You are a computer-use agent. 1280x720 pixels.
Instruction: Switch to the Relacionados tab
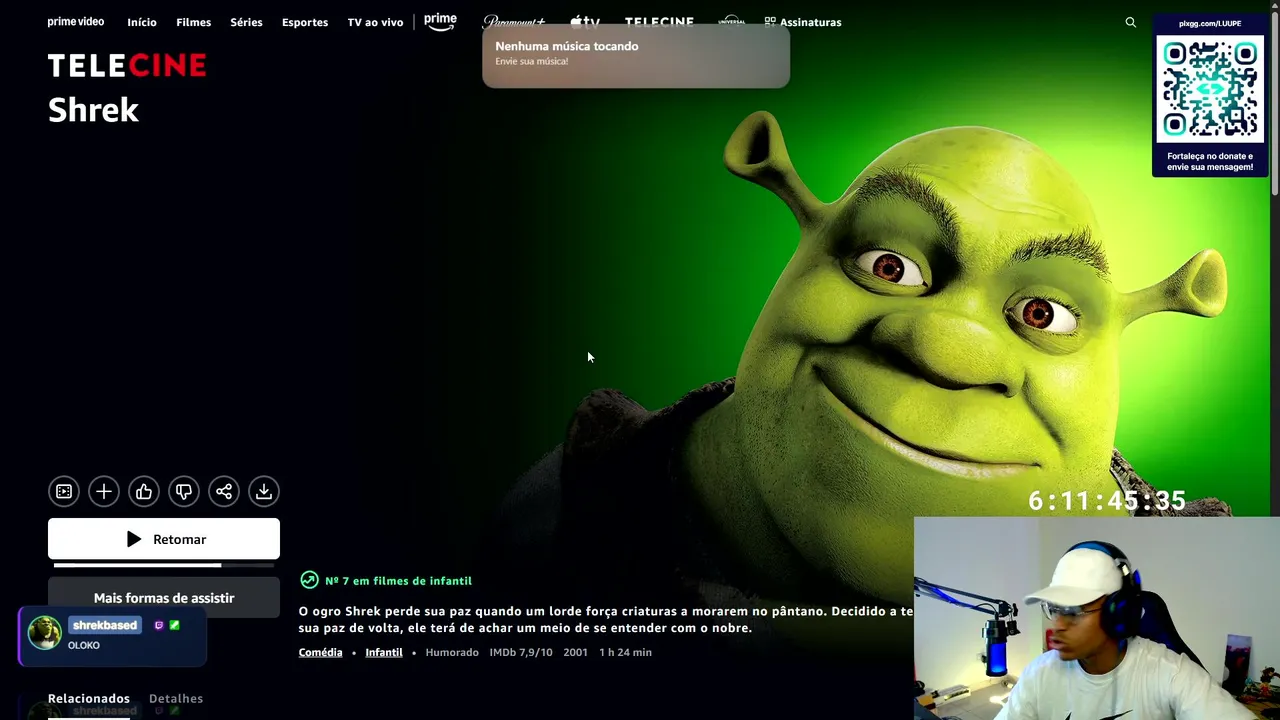point(89,698)
